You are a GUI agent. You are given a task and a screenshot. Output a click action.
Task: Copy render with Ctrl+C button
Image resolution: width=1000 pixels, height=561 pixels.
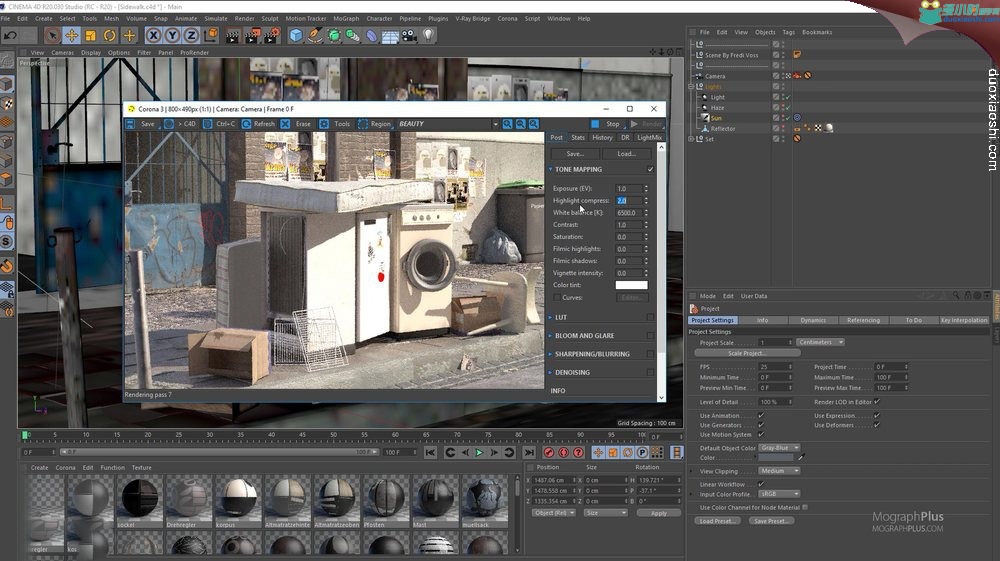219,124
